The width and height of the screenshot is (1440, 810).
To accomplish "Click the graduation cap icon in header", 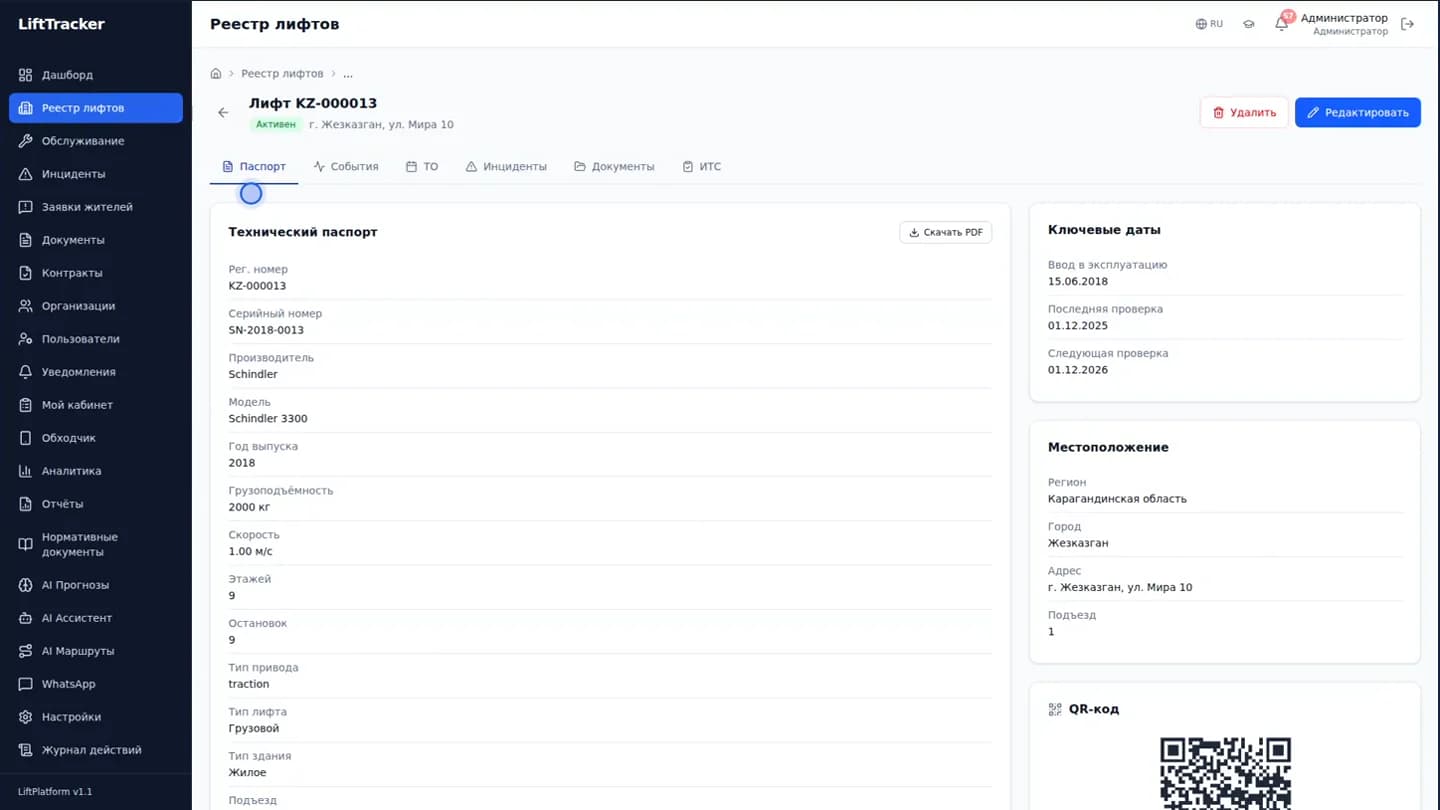I will (x=1249, y=24).
